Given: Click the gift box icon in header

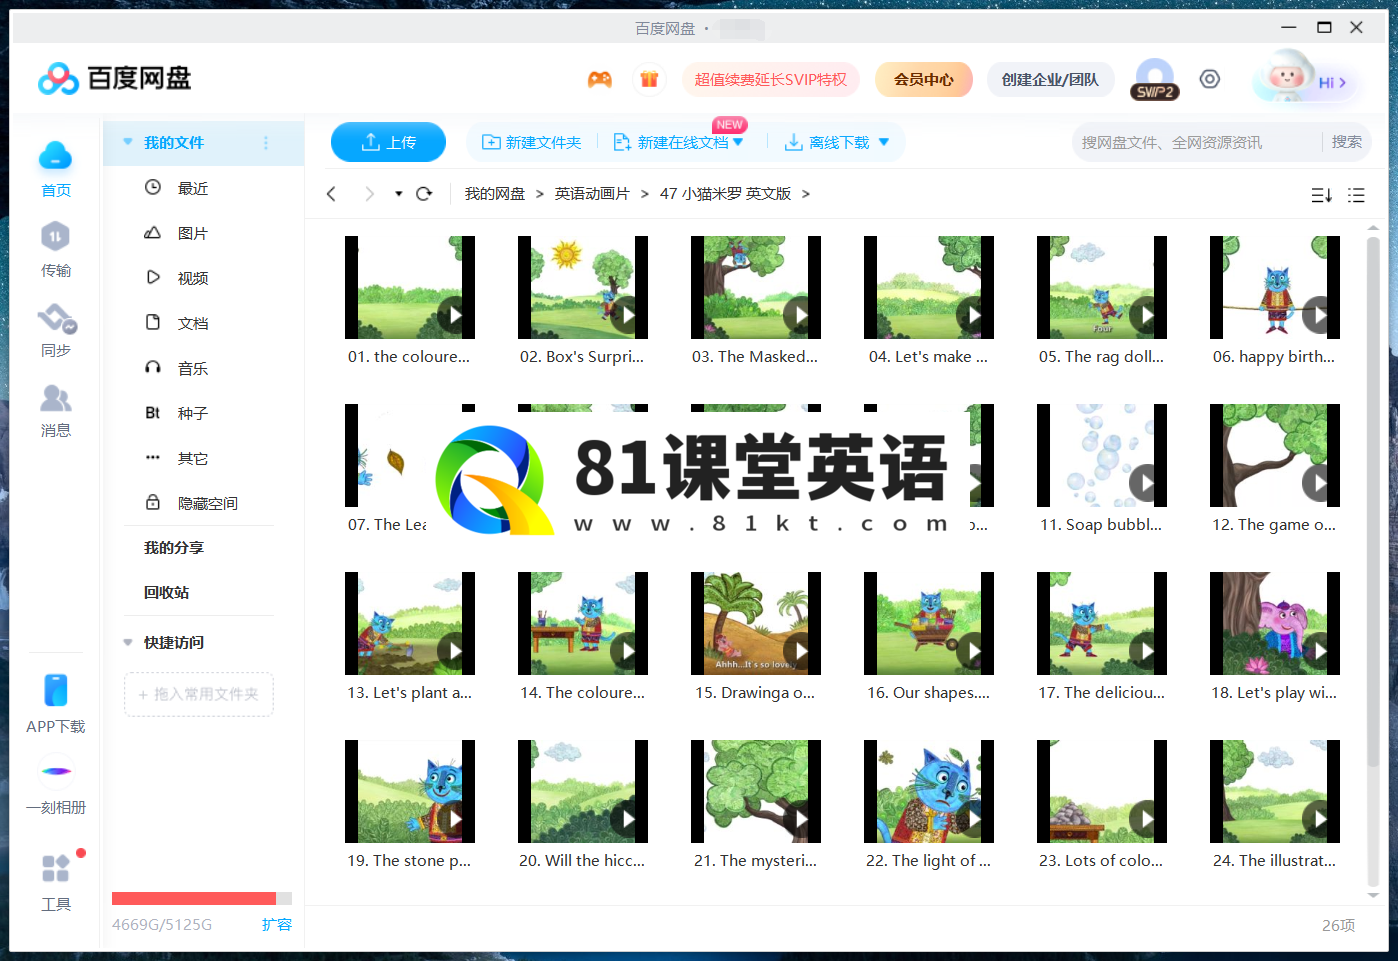Looking at the screenshot, I should tap(649, 79).
